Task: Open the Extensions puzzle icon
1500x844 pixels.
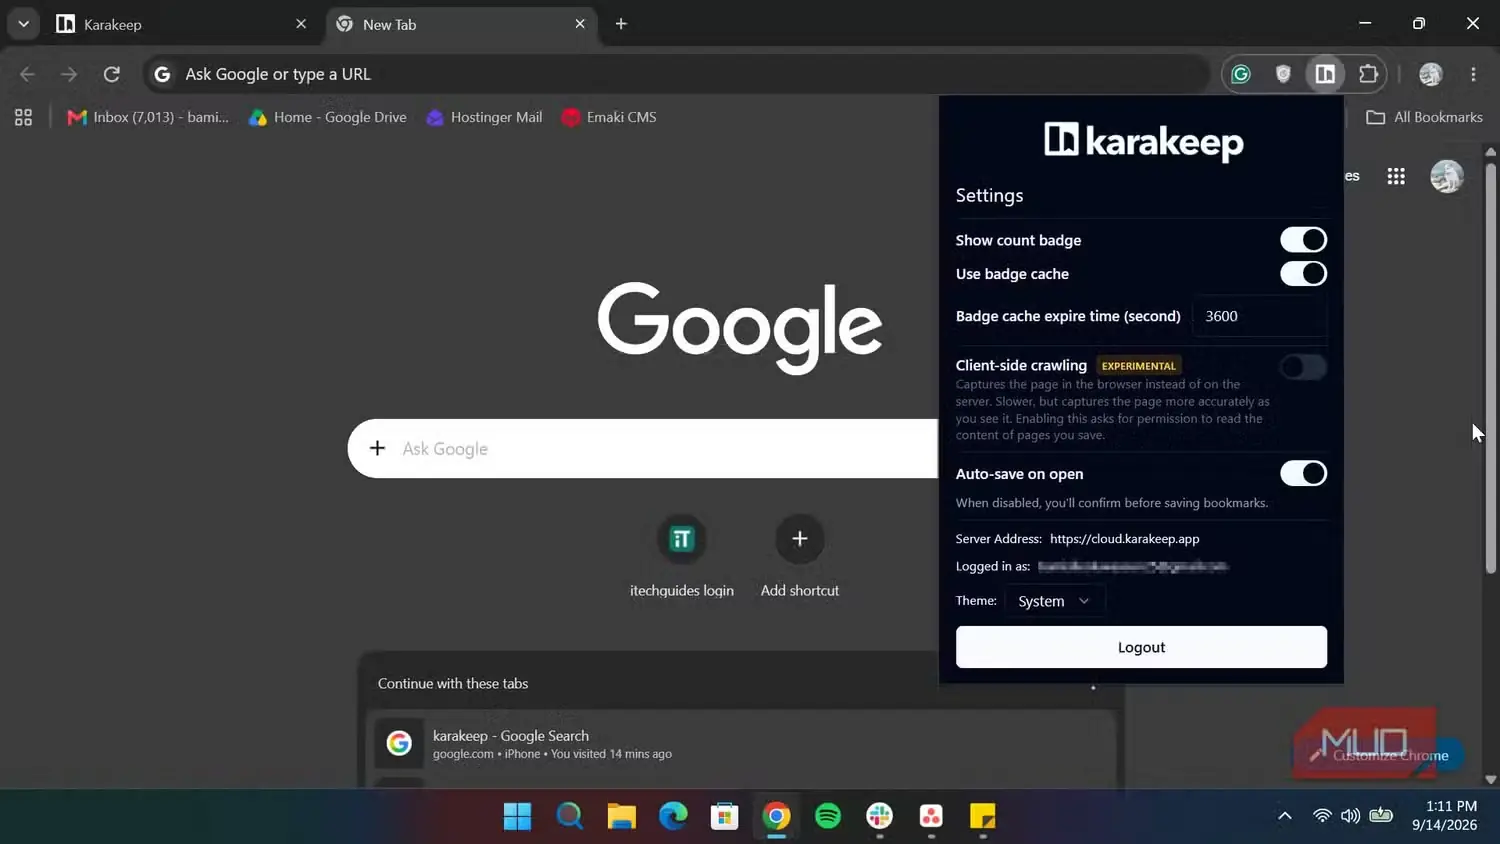Action: click(x=1368, y=74)
